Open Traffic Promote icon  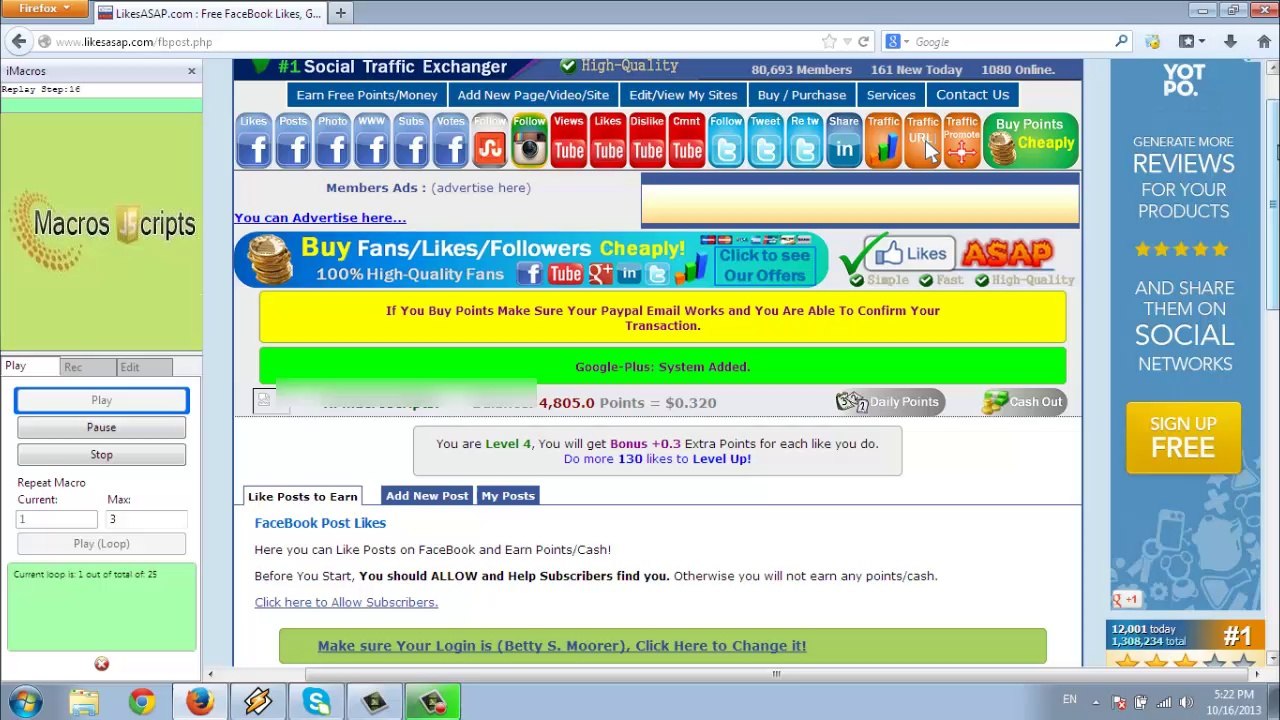[962, 140]
